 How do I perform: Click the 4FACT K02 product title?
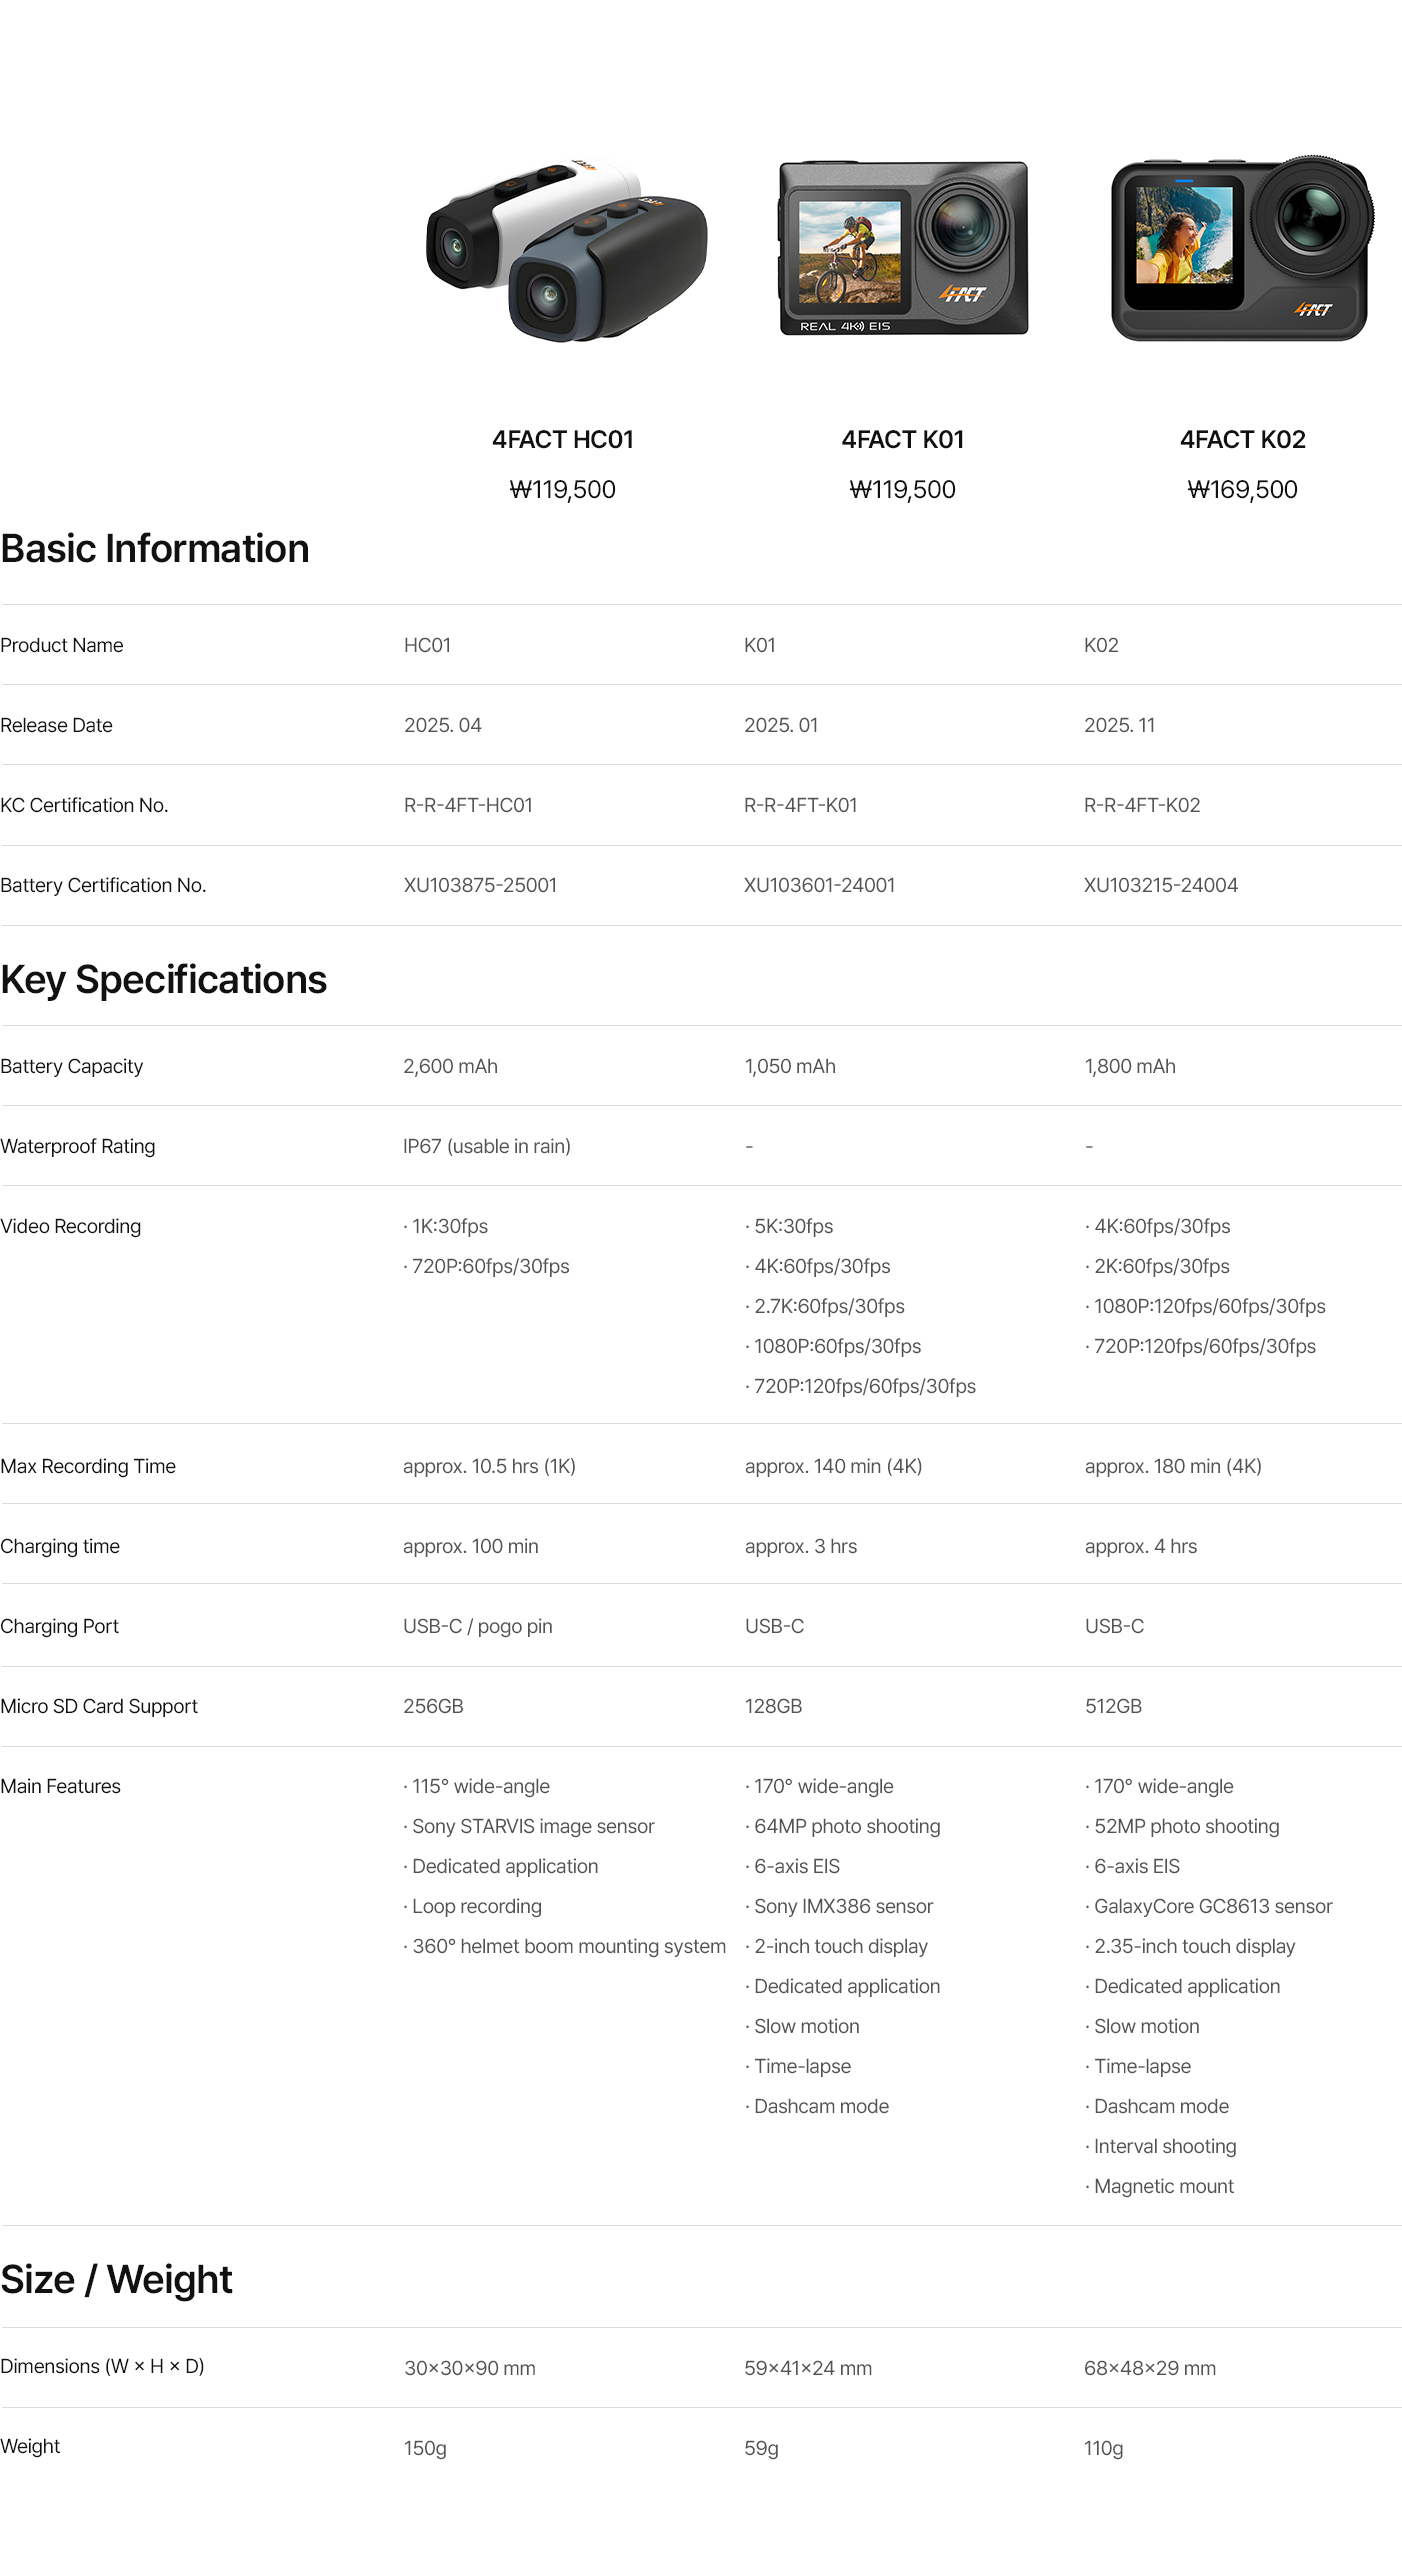point(1242,440)
